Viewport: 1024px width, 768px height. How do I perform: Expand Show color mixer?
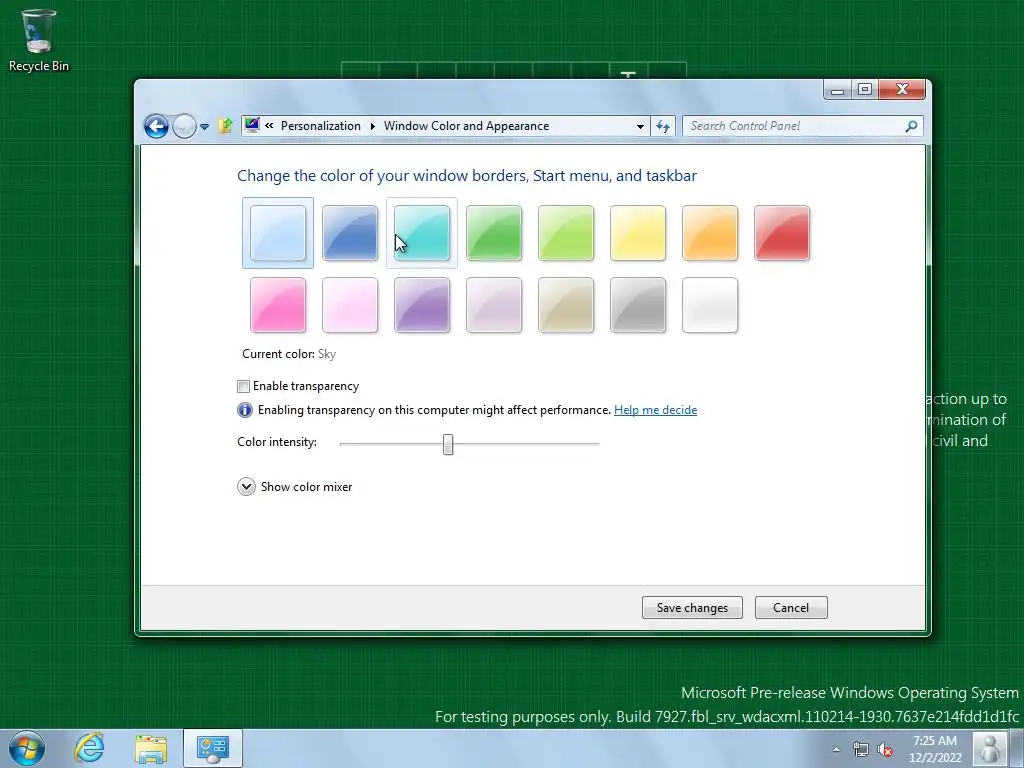tap(246, 487)
